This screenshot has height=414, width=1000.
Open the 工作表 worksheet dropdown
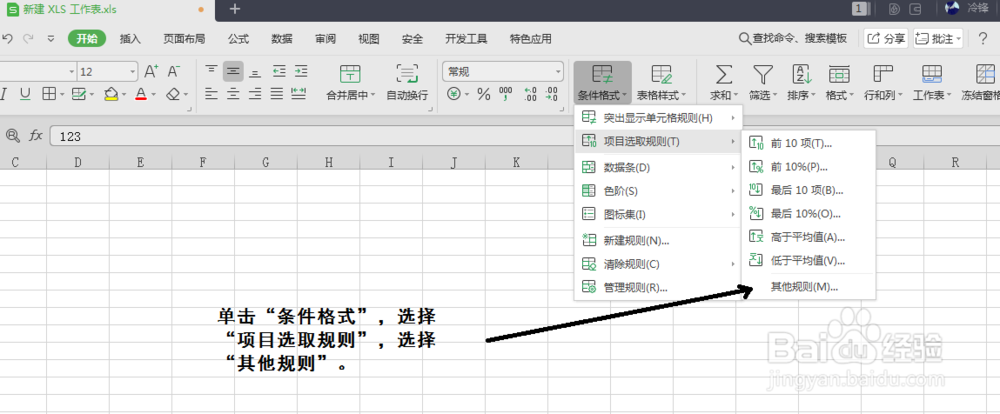pyautogui.click(x=932, y=82)
